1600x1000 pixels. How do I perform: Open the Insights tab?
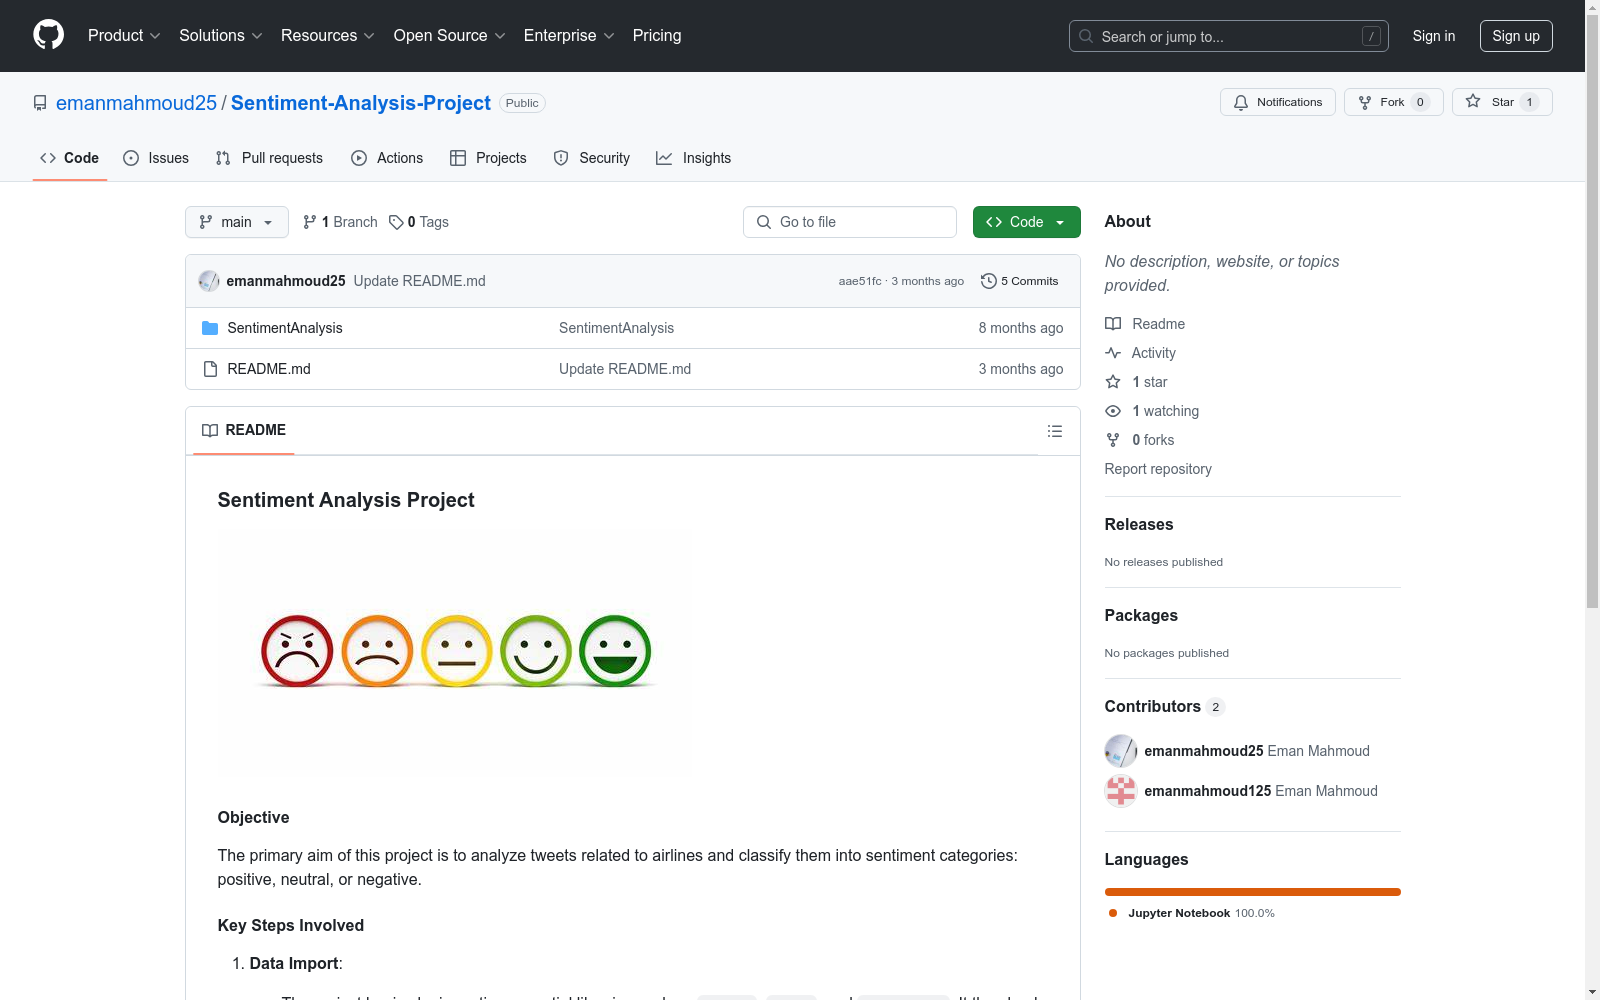tap(694, 158)
